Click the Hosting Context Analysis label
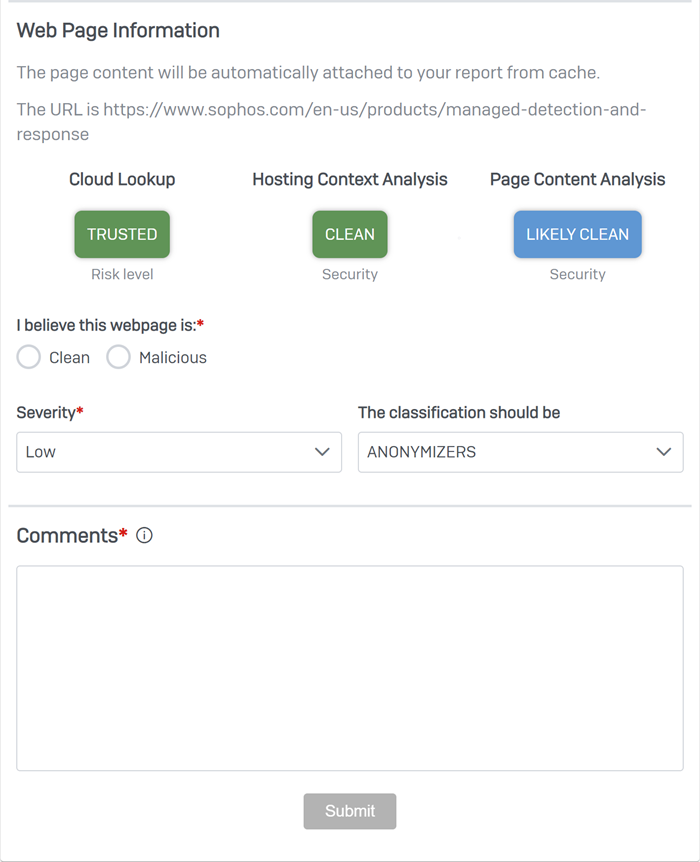Viewport: 700px width, 862px height. 349,180
